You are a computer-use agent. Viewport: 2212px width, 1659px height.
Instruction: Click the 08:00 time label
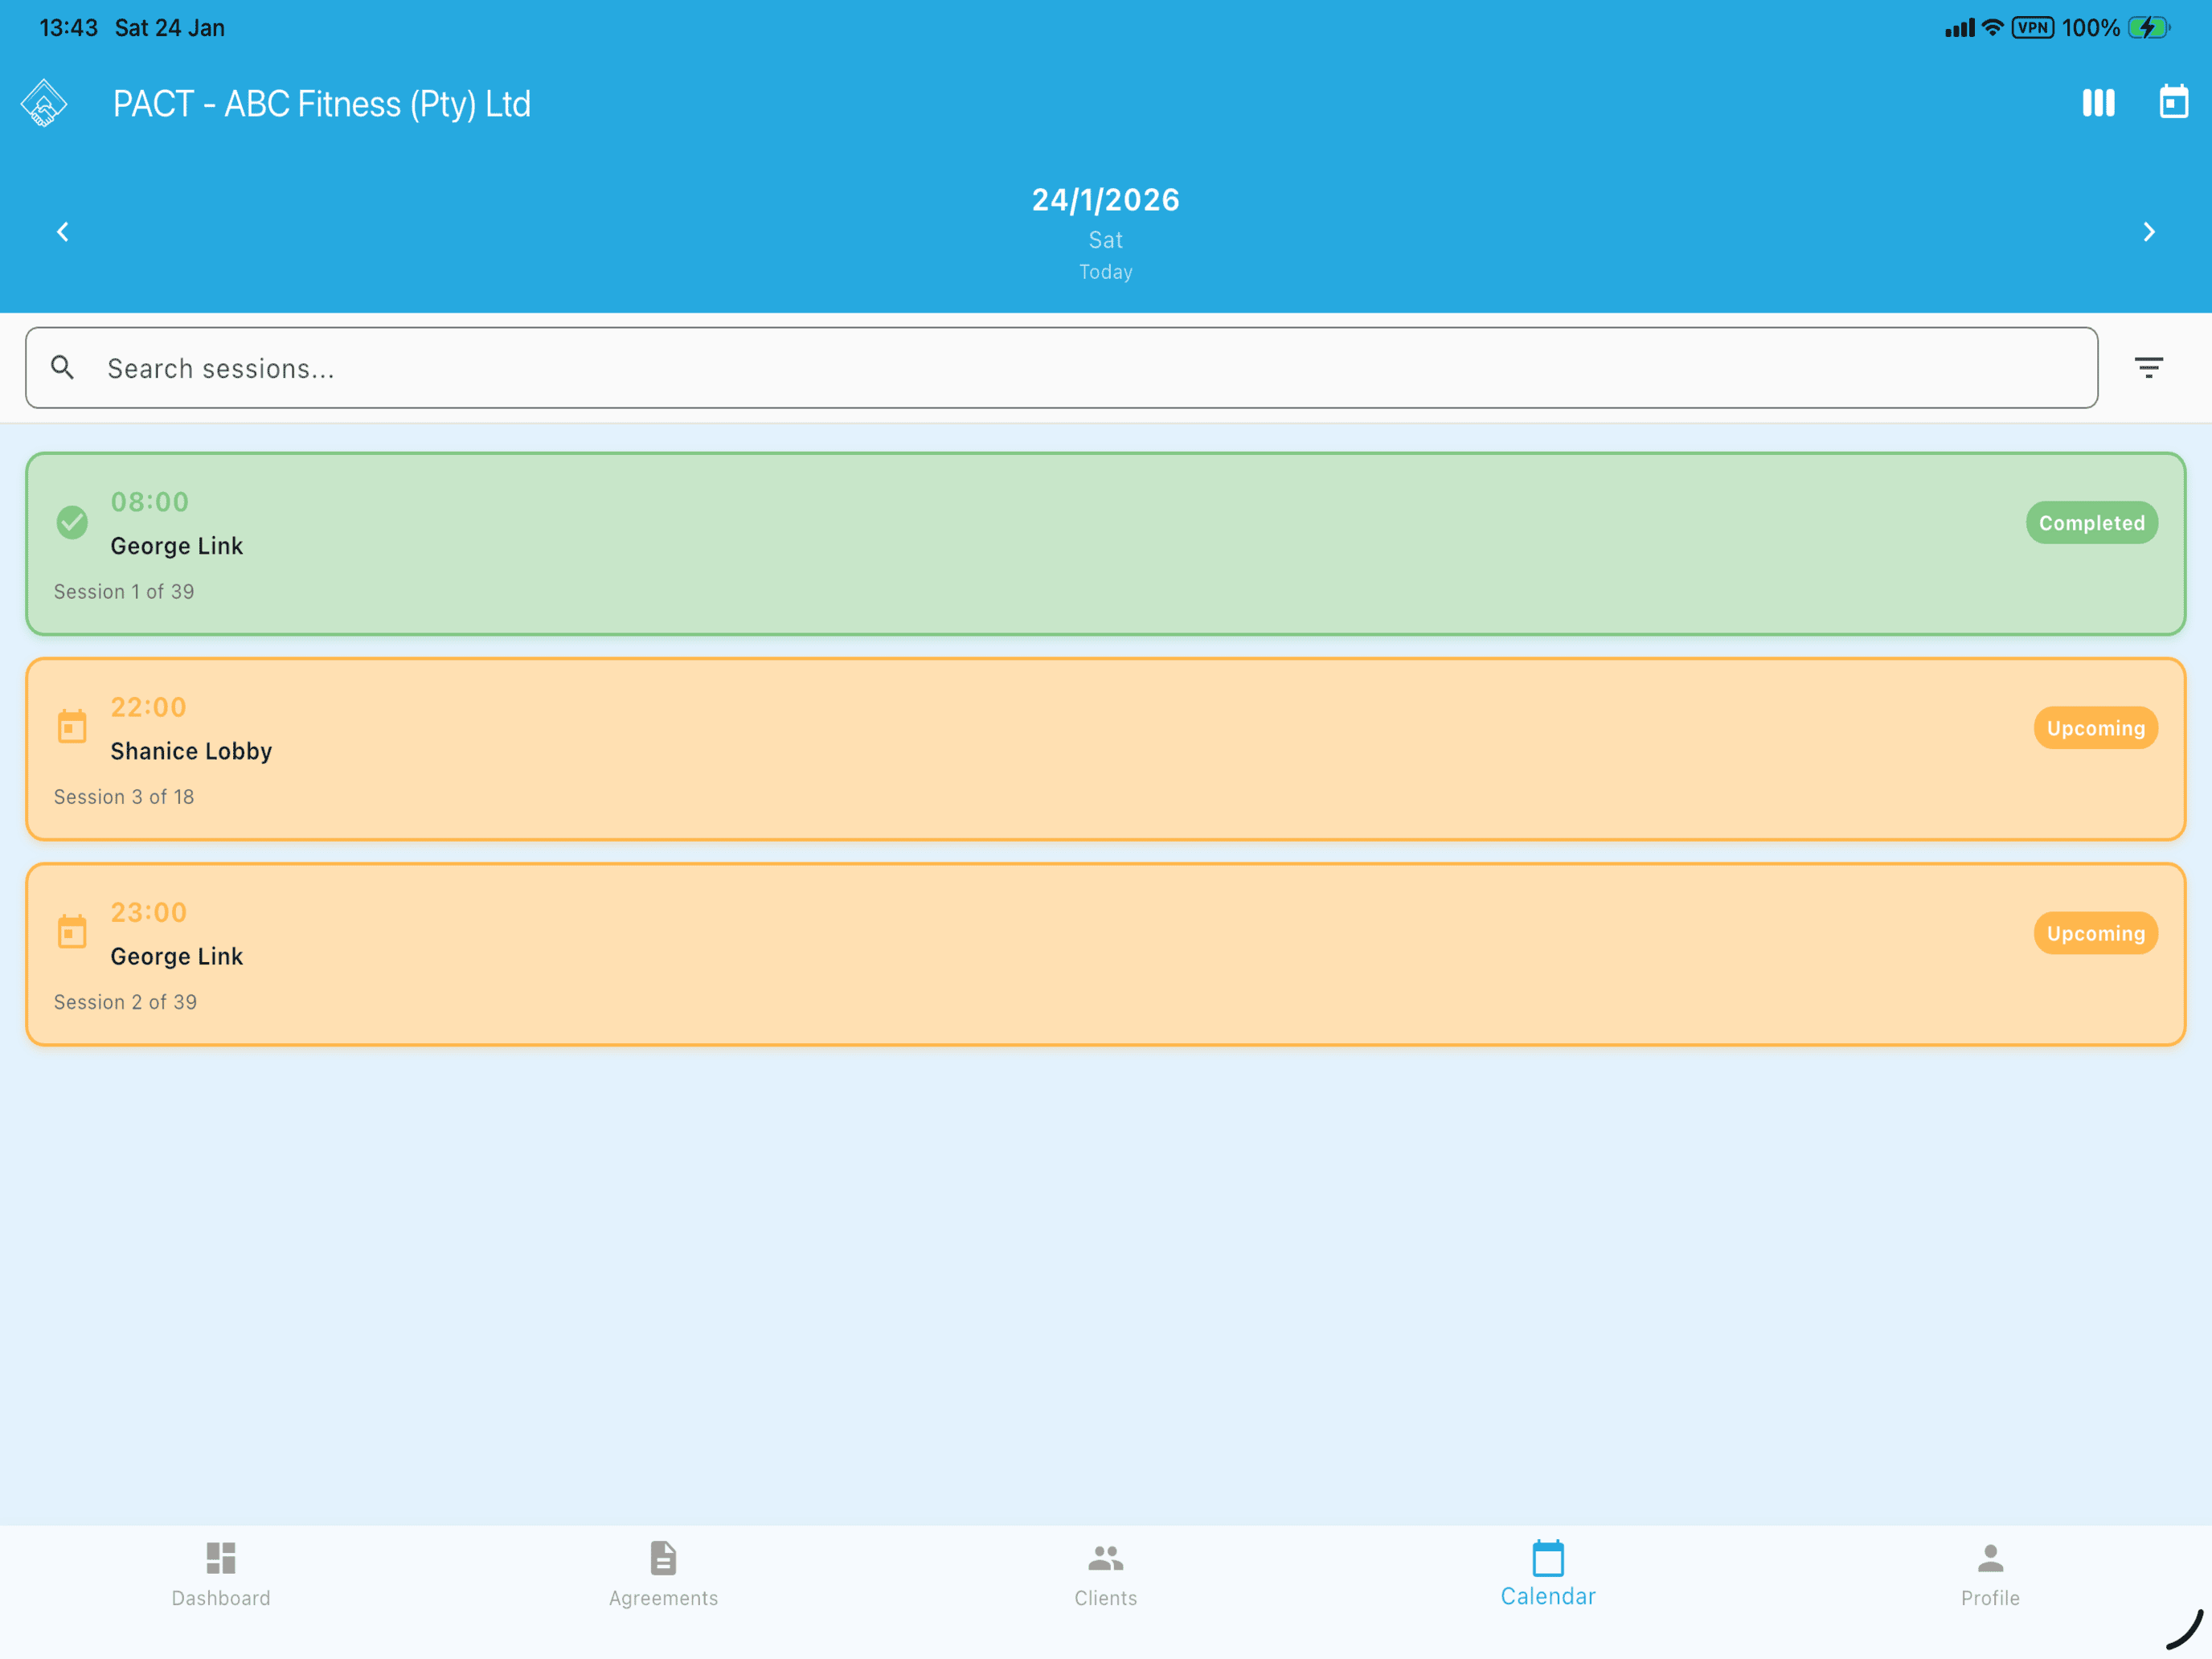click(149, 501)
